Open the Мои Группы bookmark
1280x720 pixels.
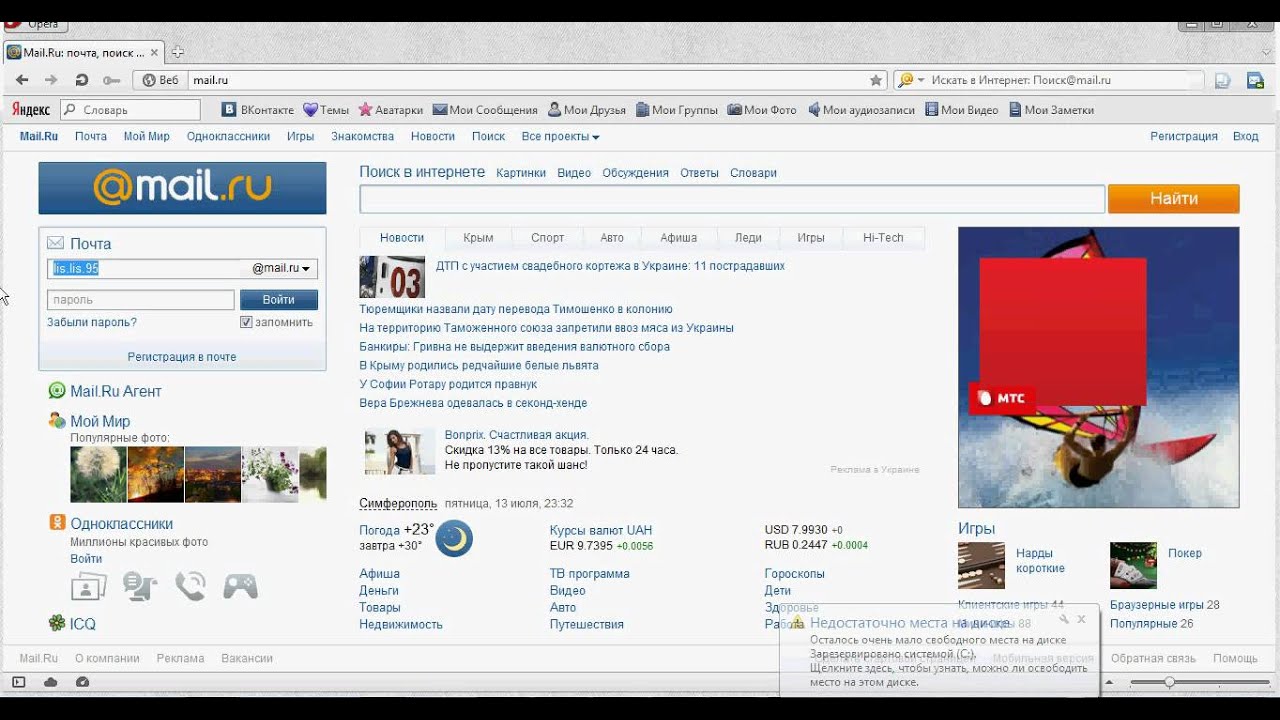677,110
